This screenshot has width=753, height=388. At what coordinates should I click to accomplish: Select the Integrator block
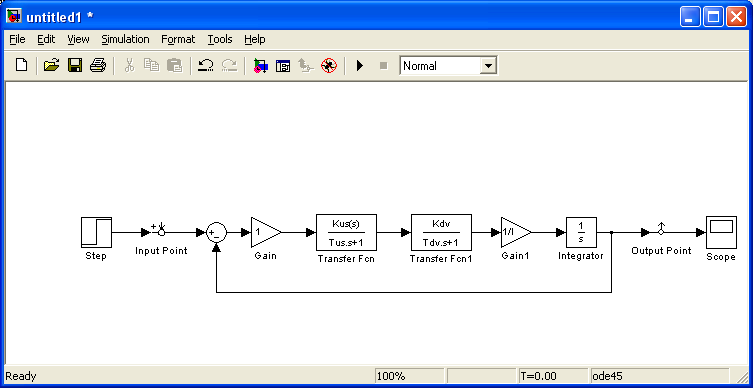point(581,232)
